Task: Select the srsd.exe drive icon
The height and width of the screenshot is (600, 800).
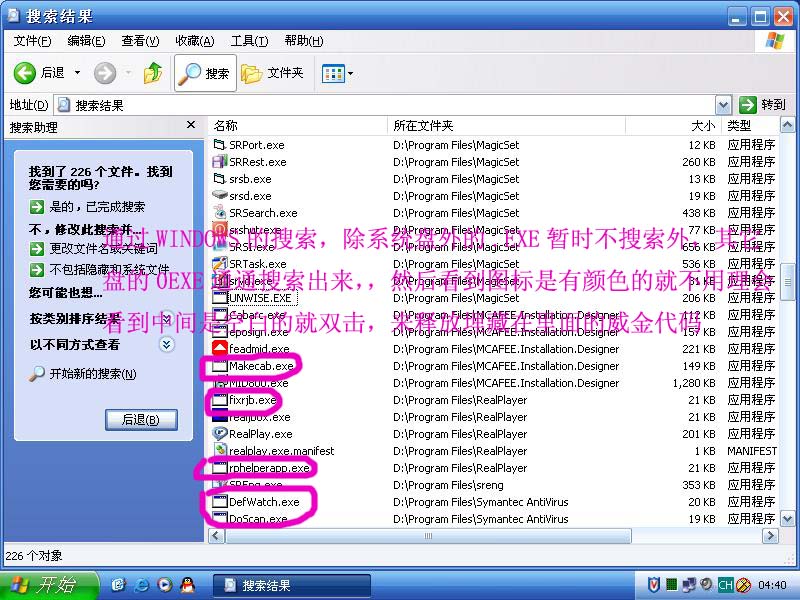Action: 219,195
